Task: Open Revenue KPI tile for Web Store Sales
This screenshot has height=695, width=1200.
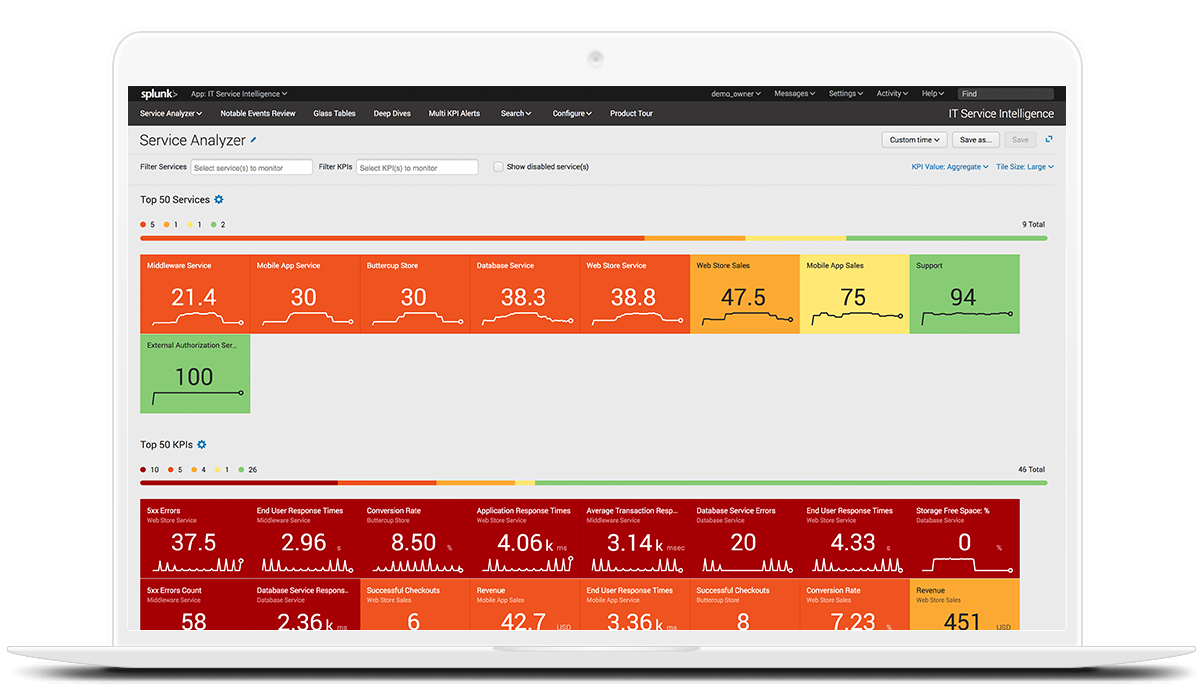Action: pyautogui.click(x=965, y=605)
